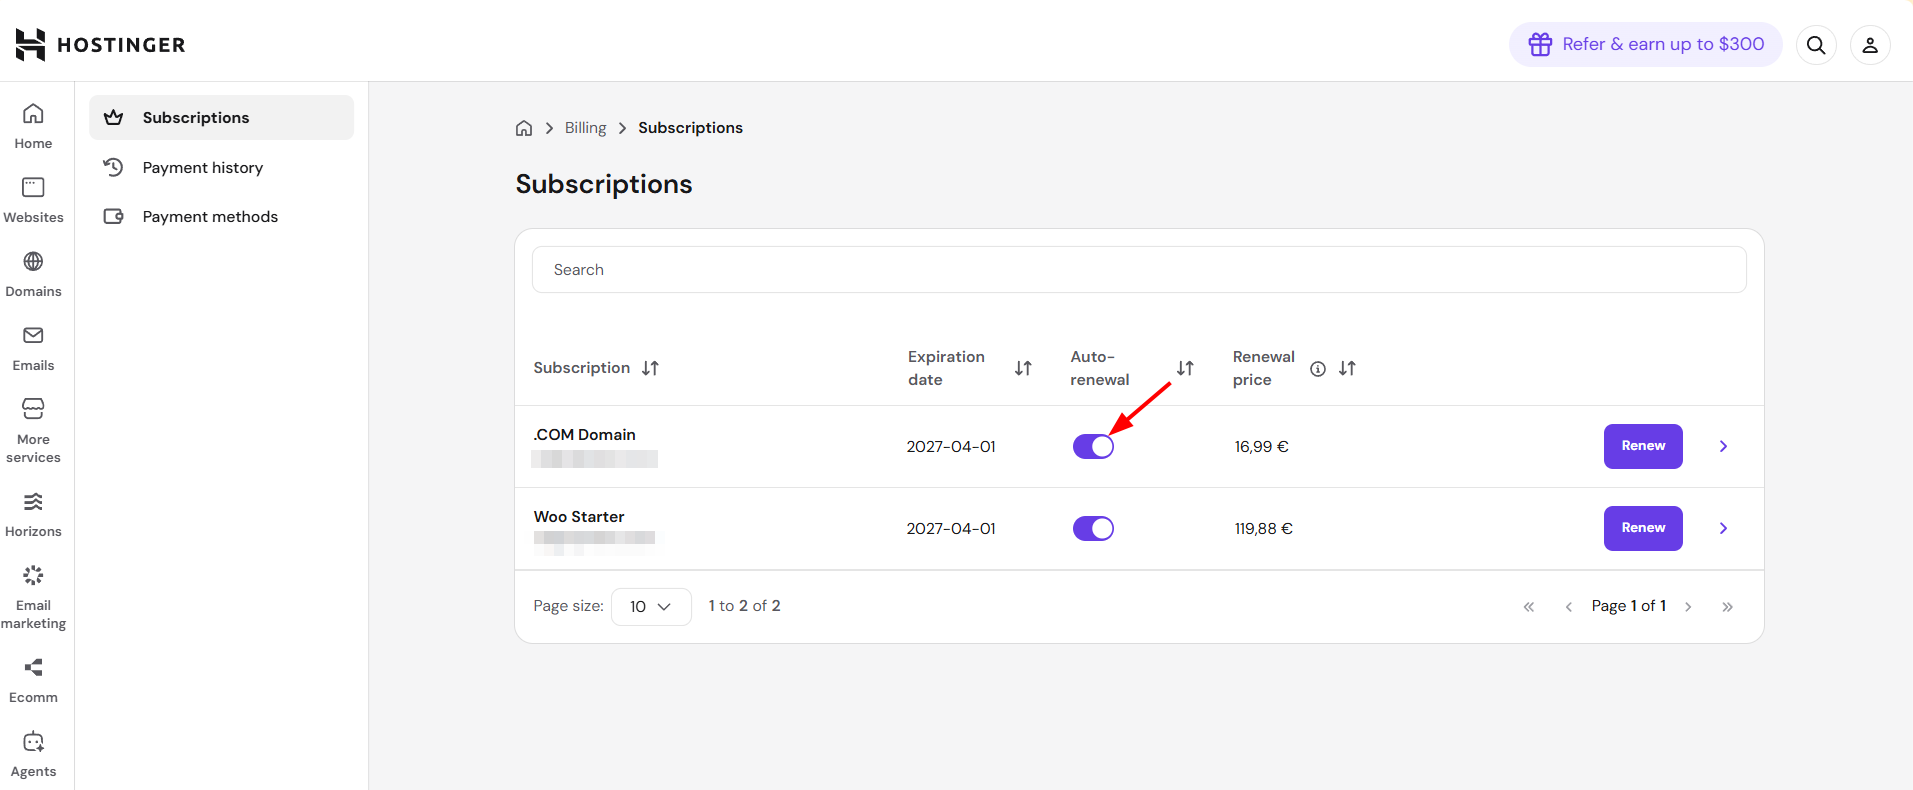Open Email marketing in the sidebar

(x=33, y=597)
